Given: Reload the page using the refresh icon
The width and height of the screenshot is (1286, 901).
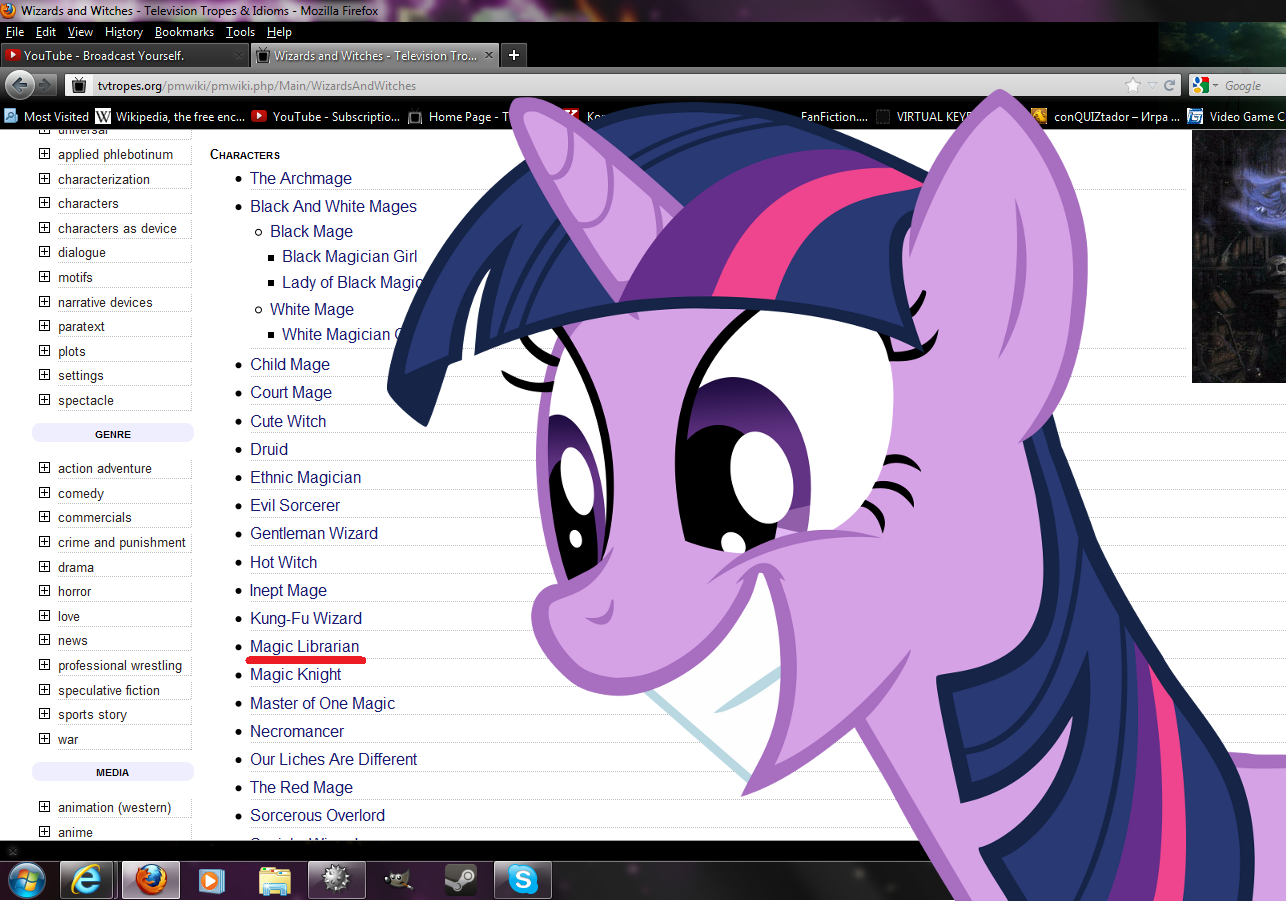Looking at the screenshot, I should [1168, 85].
